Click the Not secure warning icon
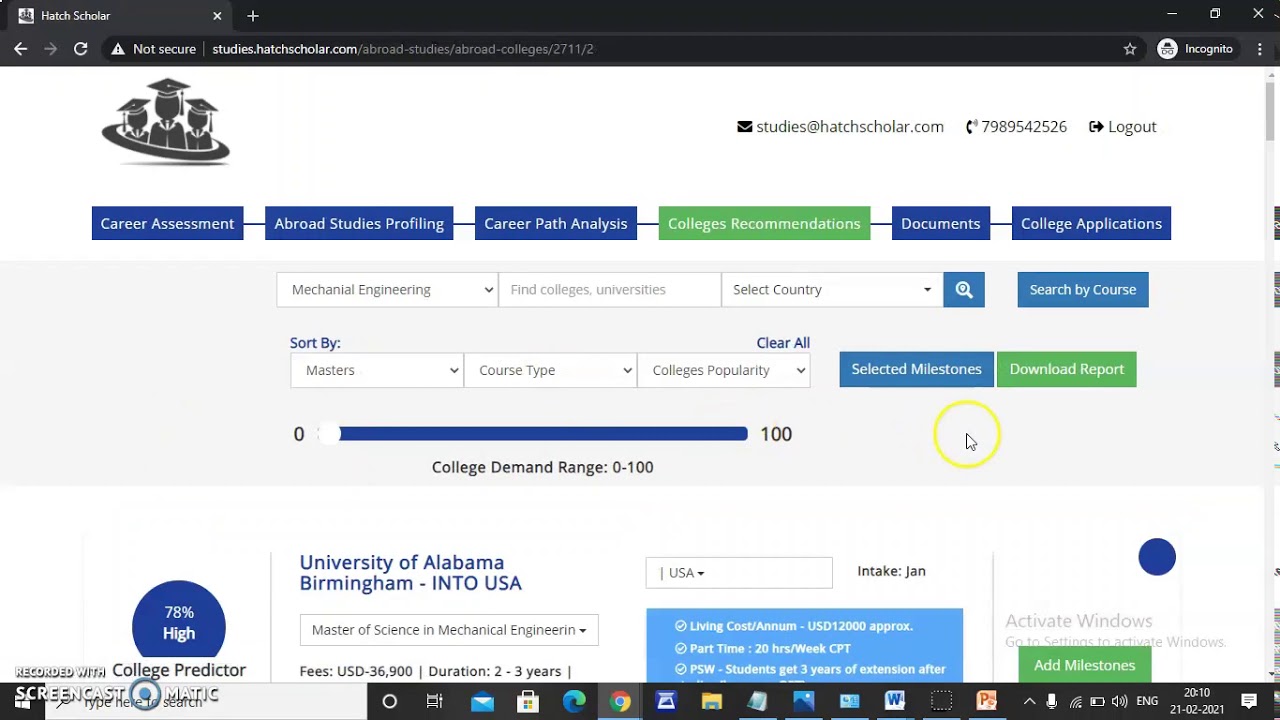Viewport: 1280px width, 720px height. (118, 48)
